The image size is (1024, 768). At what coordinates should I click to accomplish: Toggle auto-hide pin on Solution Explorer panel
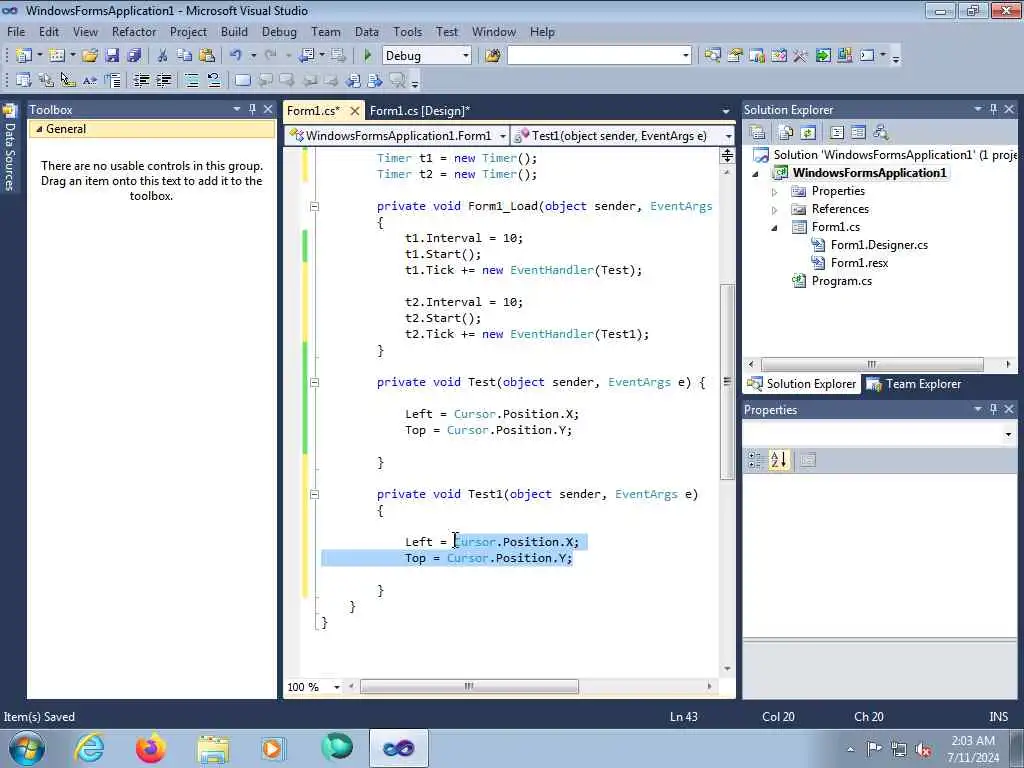coord(993,109)
